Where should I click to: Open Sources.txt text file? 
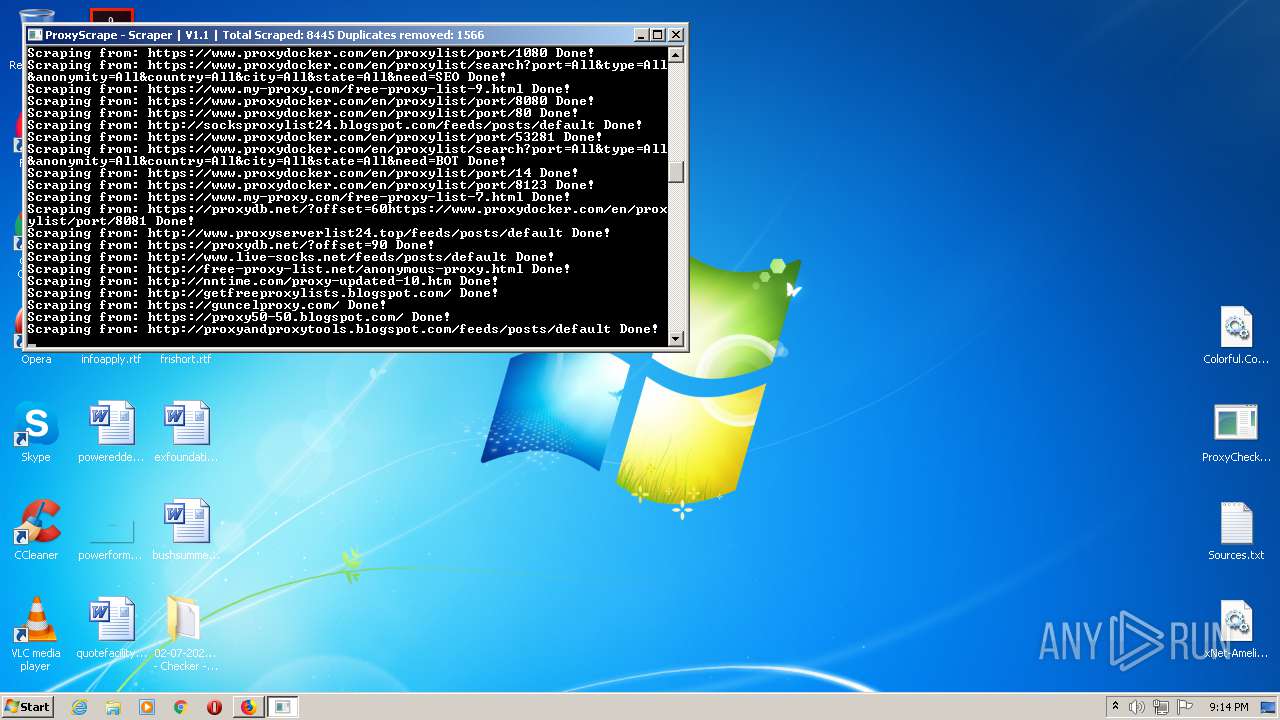tap(1236, 531)
